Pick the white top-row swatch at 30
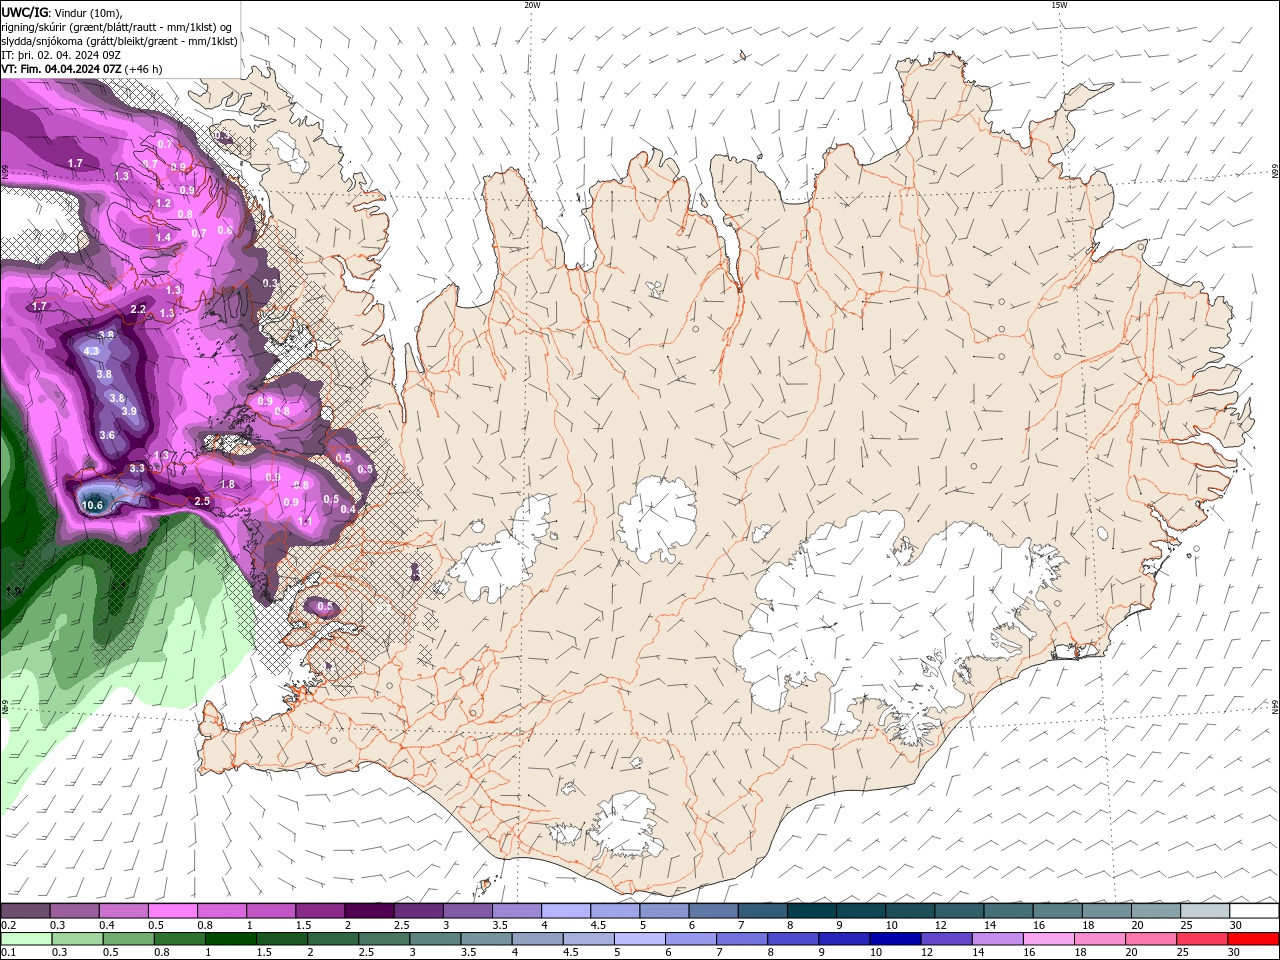1280x960 pixels. [x=1255, y=911]
